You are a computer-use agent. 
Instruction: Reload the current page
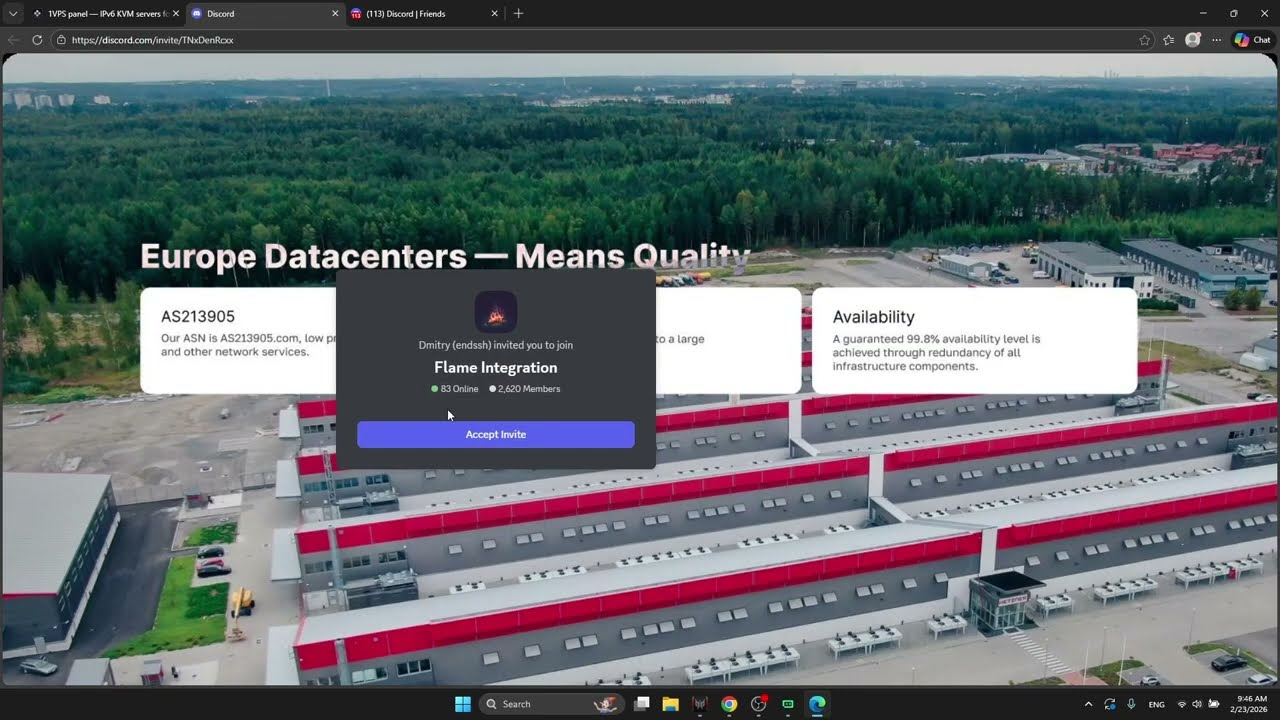click(x=37, y=40)
